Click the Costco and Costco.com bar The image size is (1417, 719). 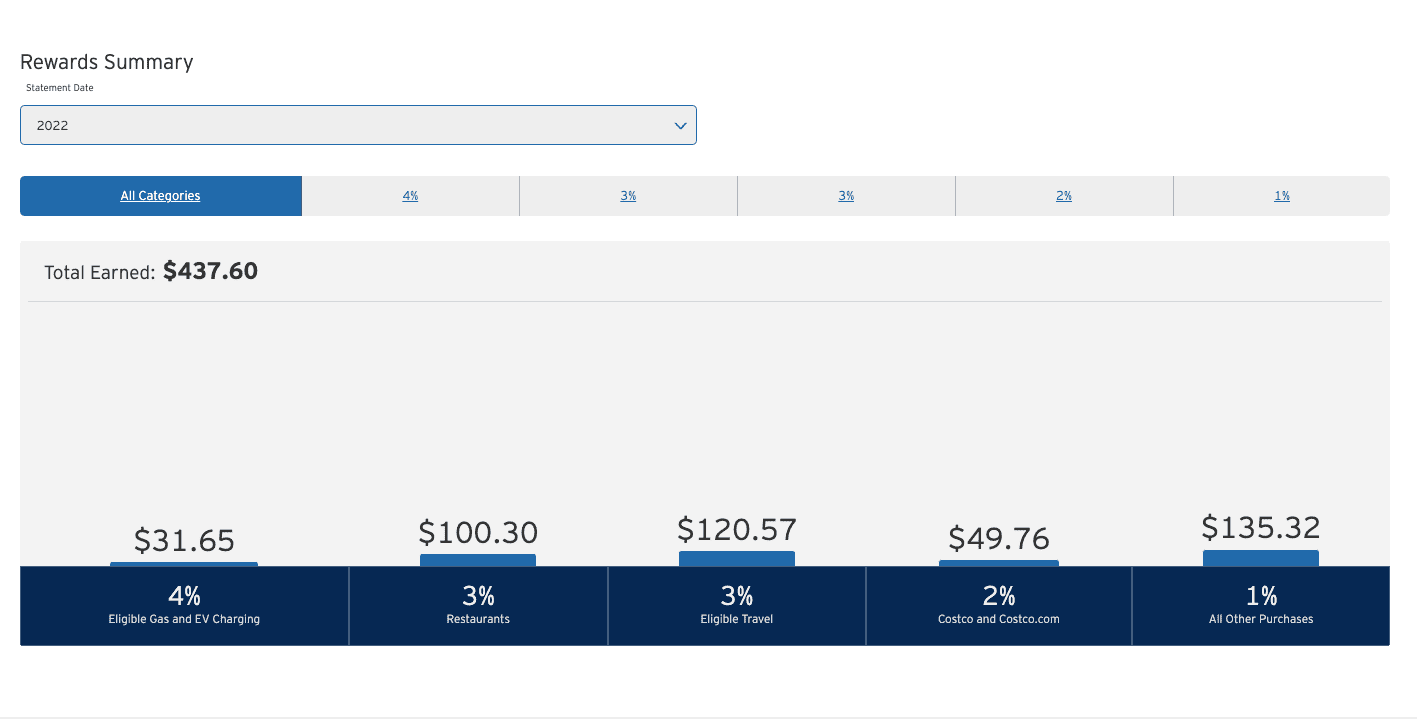point(999,564)
